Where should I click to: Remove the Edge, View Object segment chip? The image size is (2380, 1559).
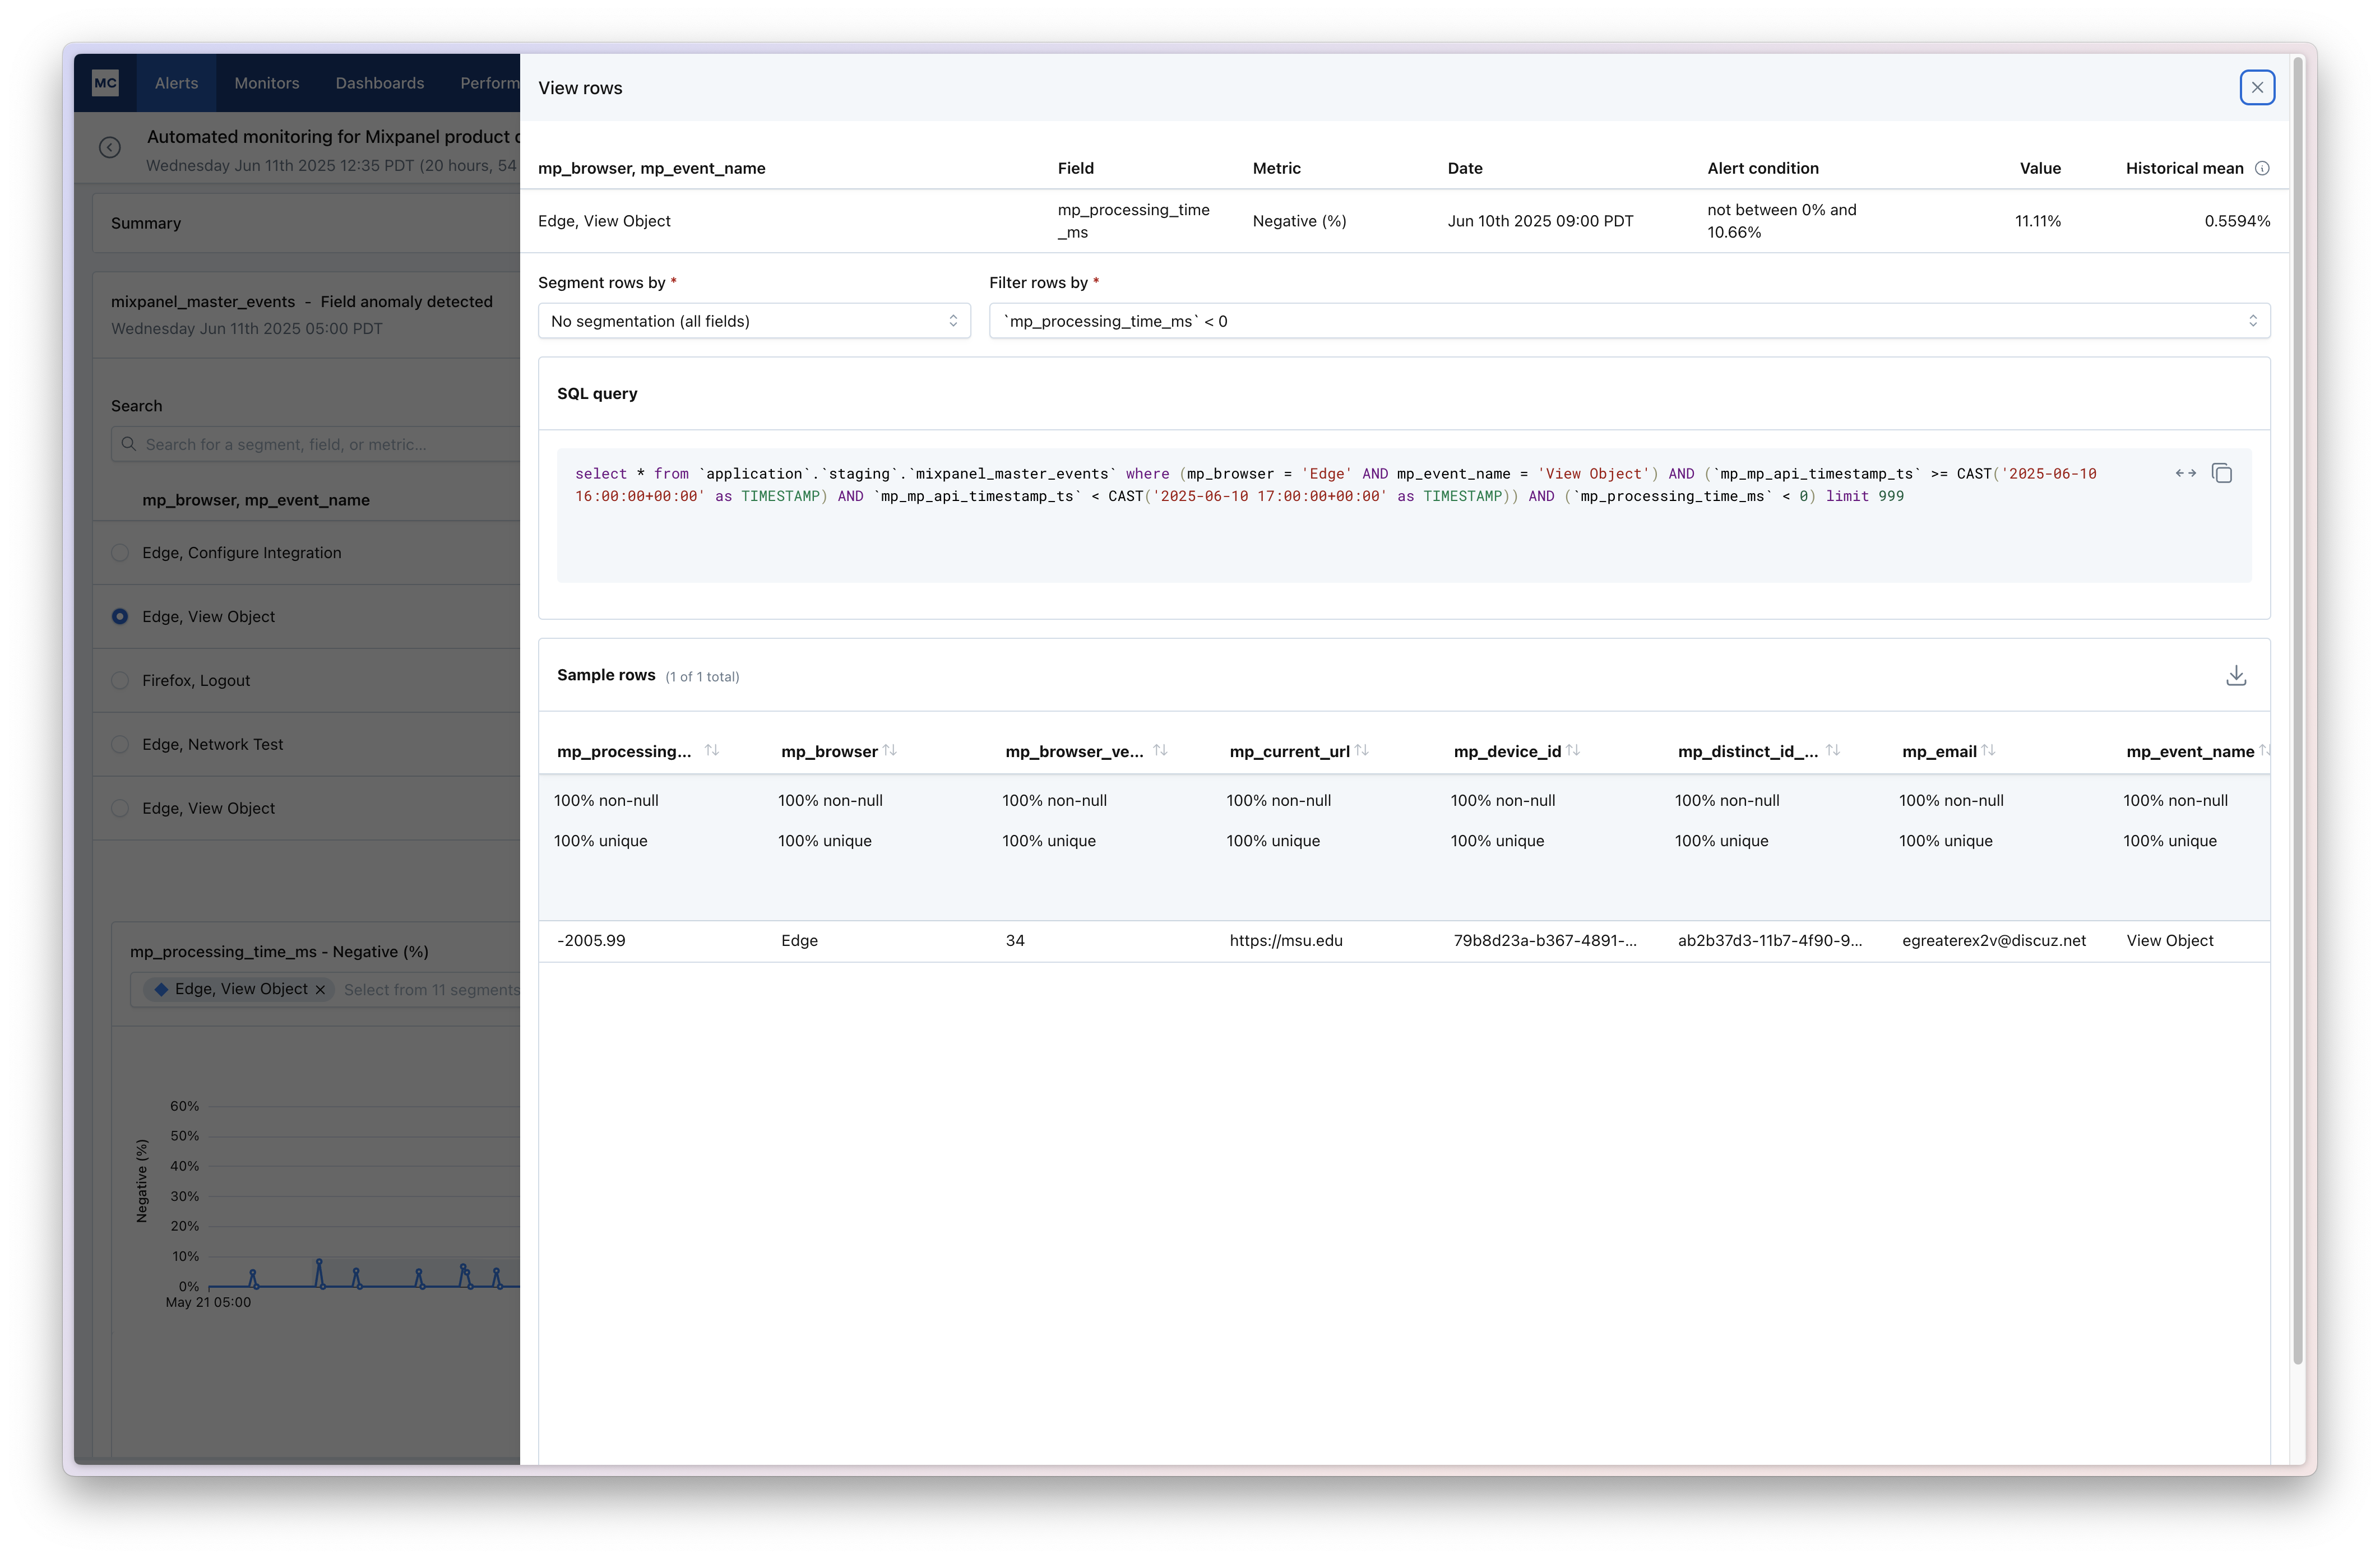[x=320, y=990]
